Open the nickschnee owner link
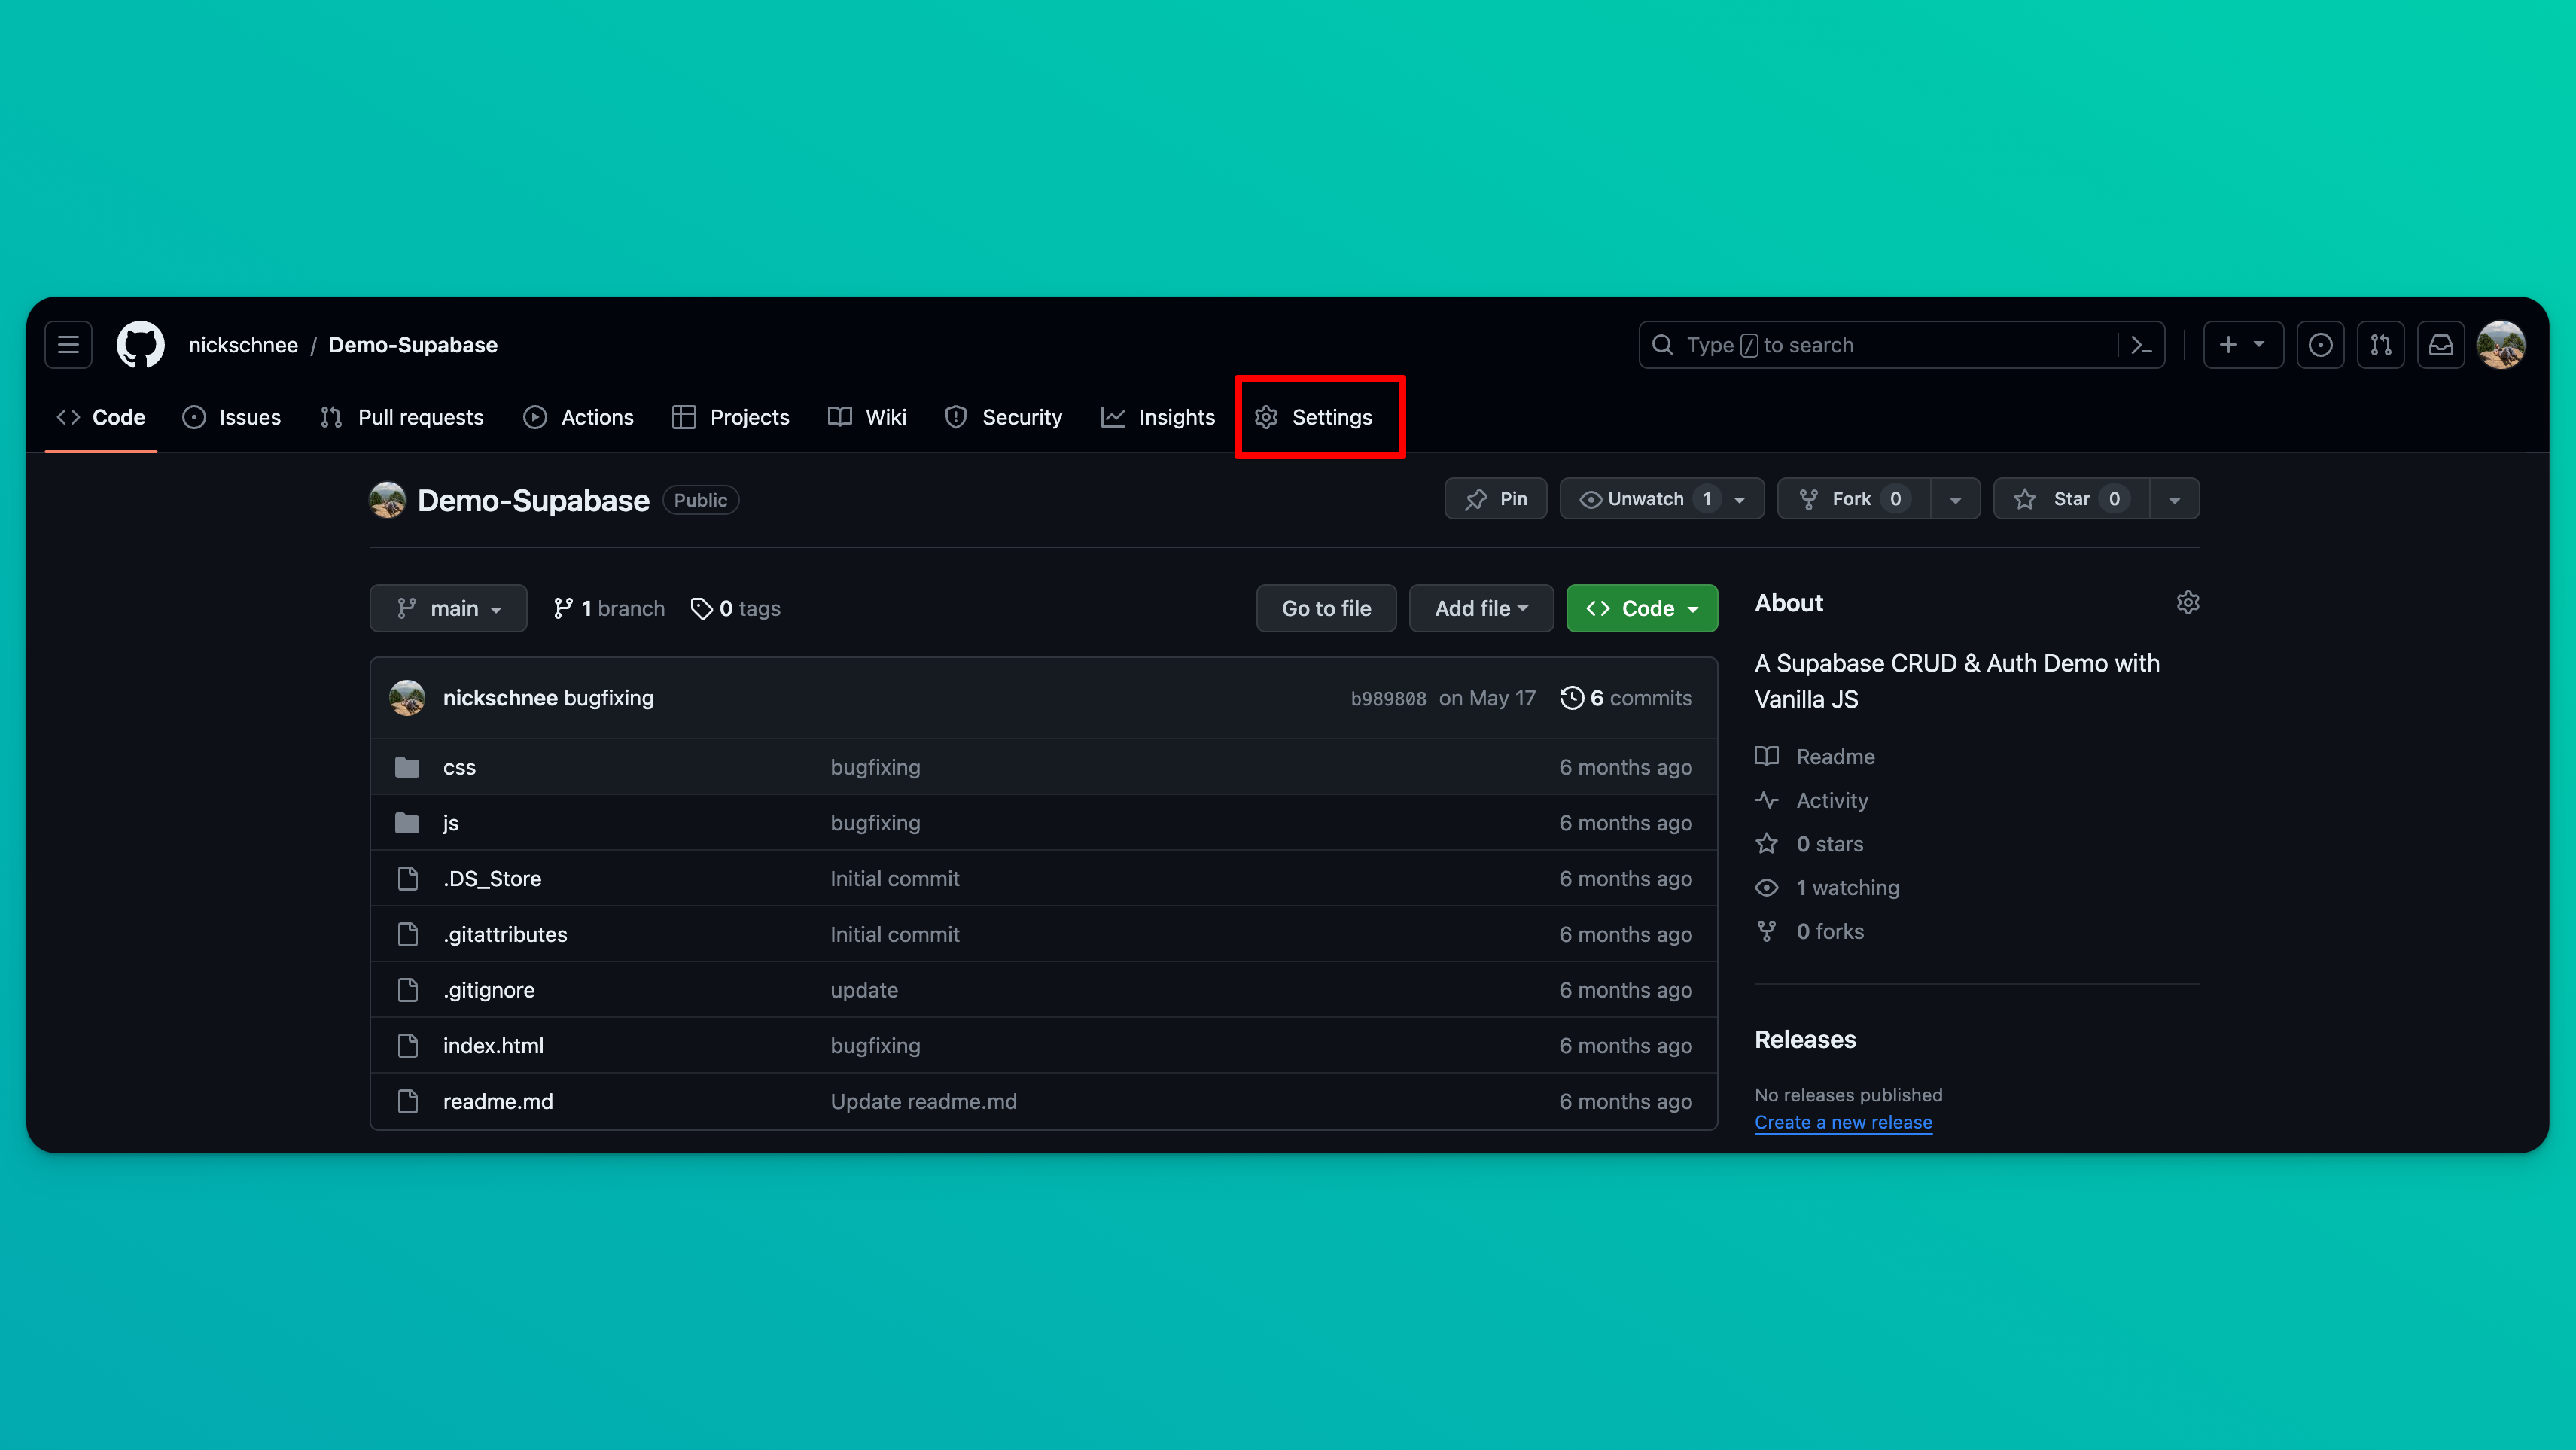The width and height of the screenshot is (2576, 1450). coord(243,345)
